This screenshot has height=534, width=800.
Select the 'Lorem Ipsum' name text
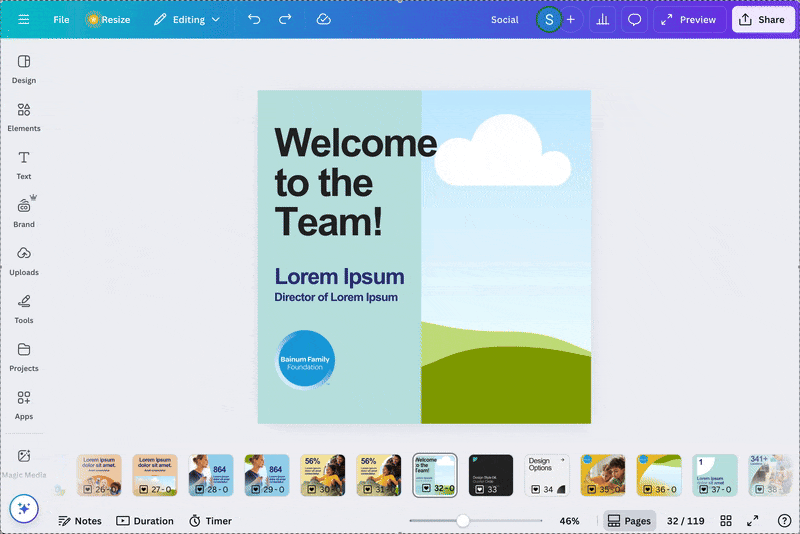339,276
